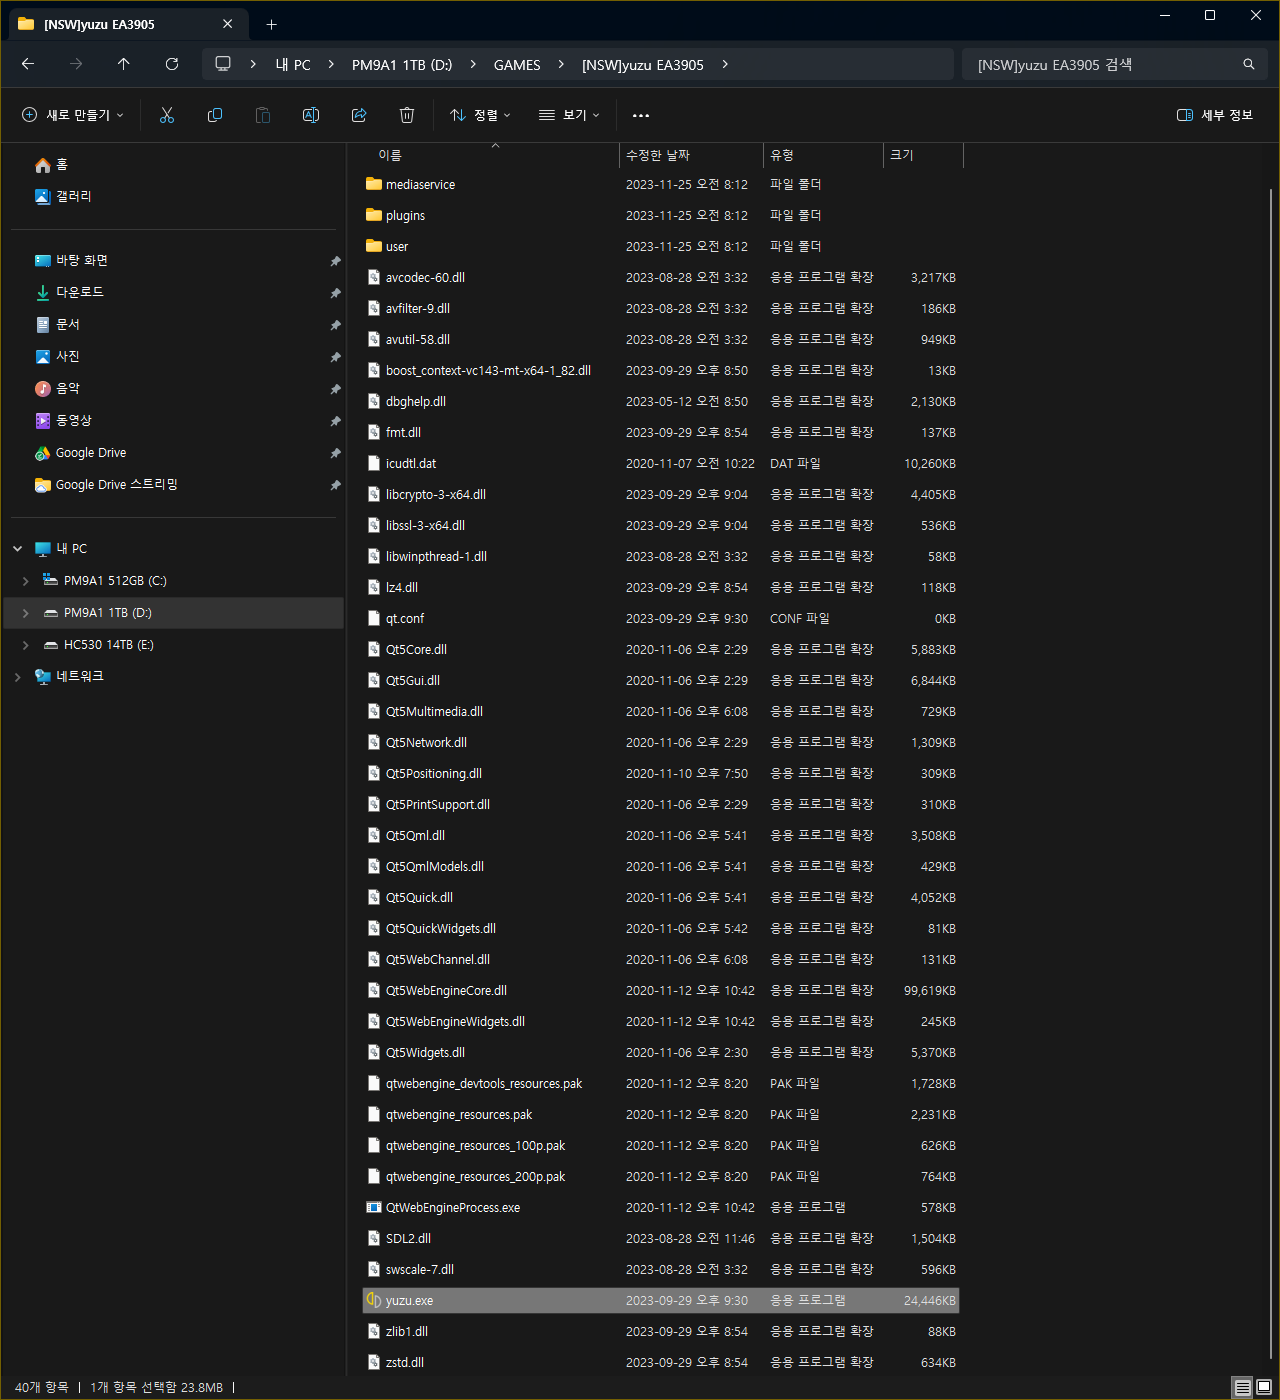Click the Rename icon in toolbar
The height and width of the screenshot is (1400, 1280).
pyautogui.click(x=311, y=115)
